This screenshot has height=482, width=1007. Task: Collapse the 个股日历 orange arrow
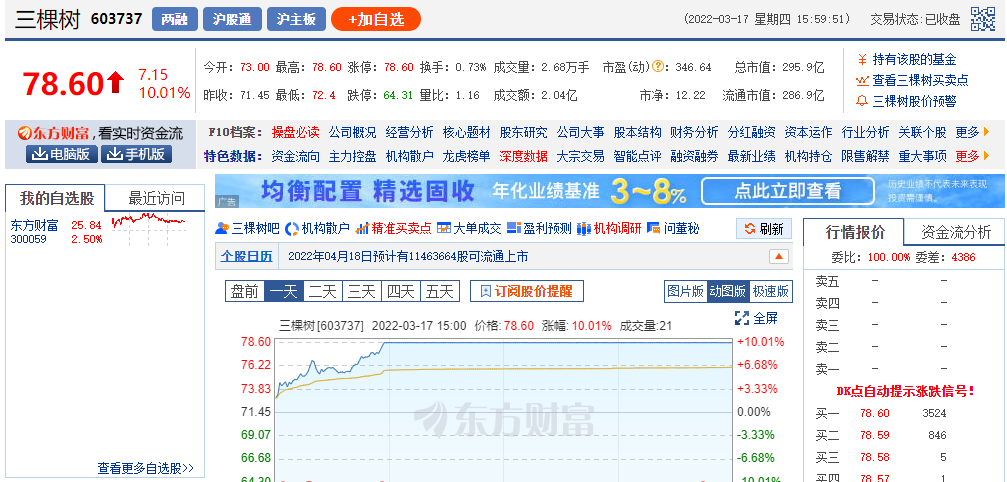point(778,257)
